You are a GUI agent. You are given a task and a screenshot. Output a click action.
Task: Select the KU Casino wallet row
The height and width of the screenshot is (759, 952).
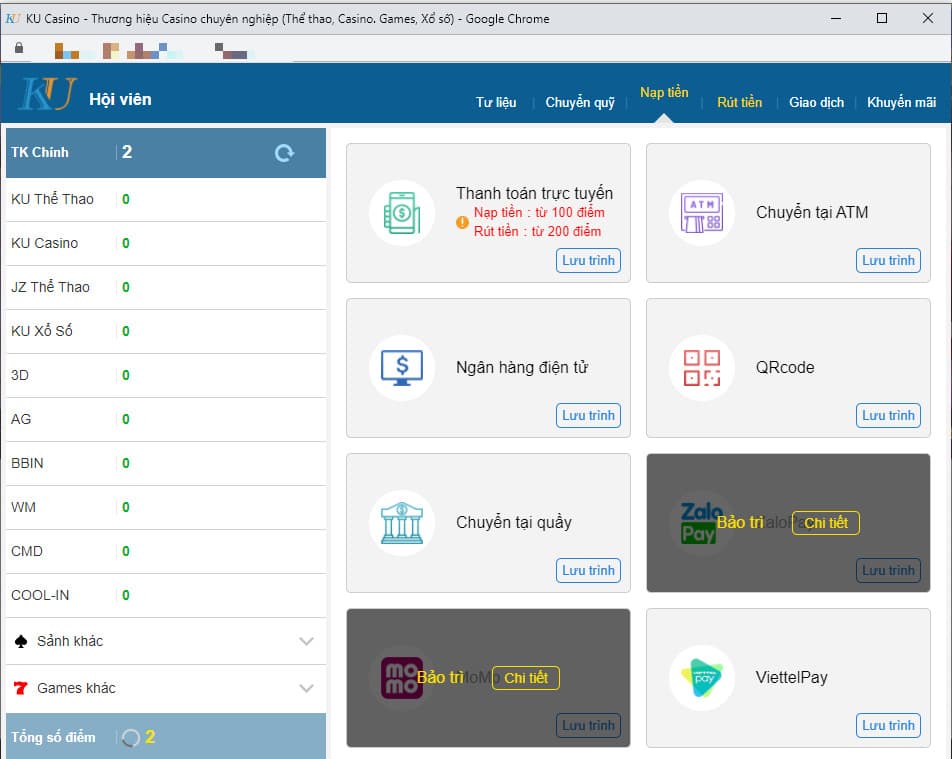165,243
